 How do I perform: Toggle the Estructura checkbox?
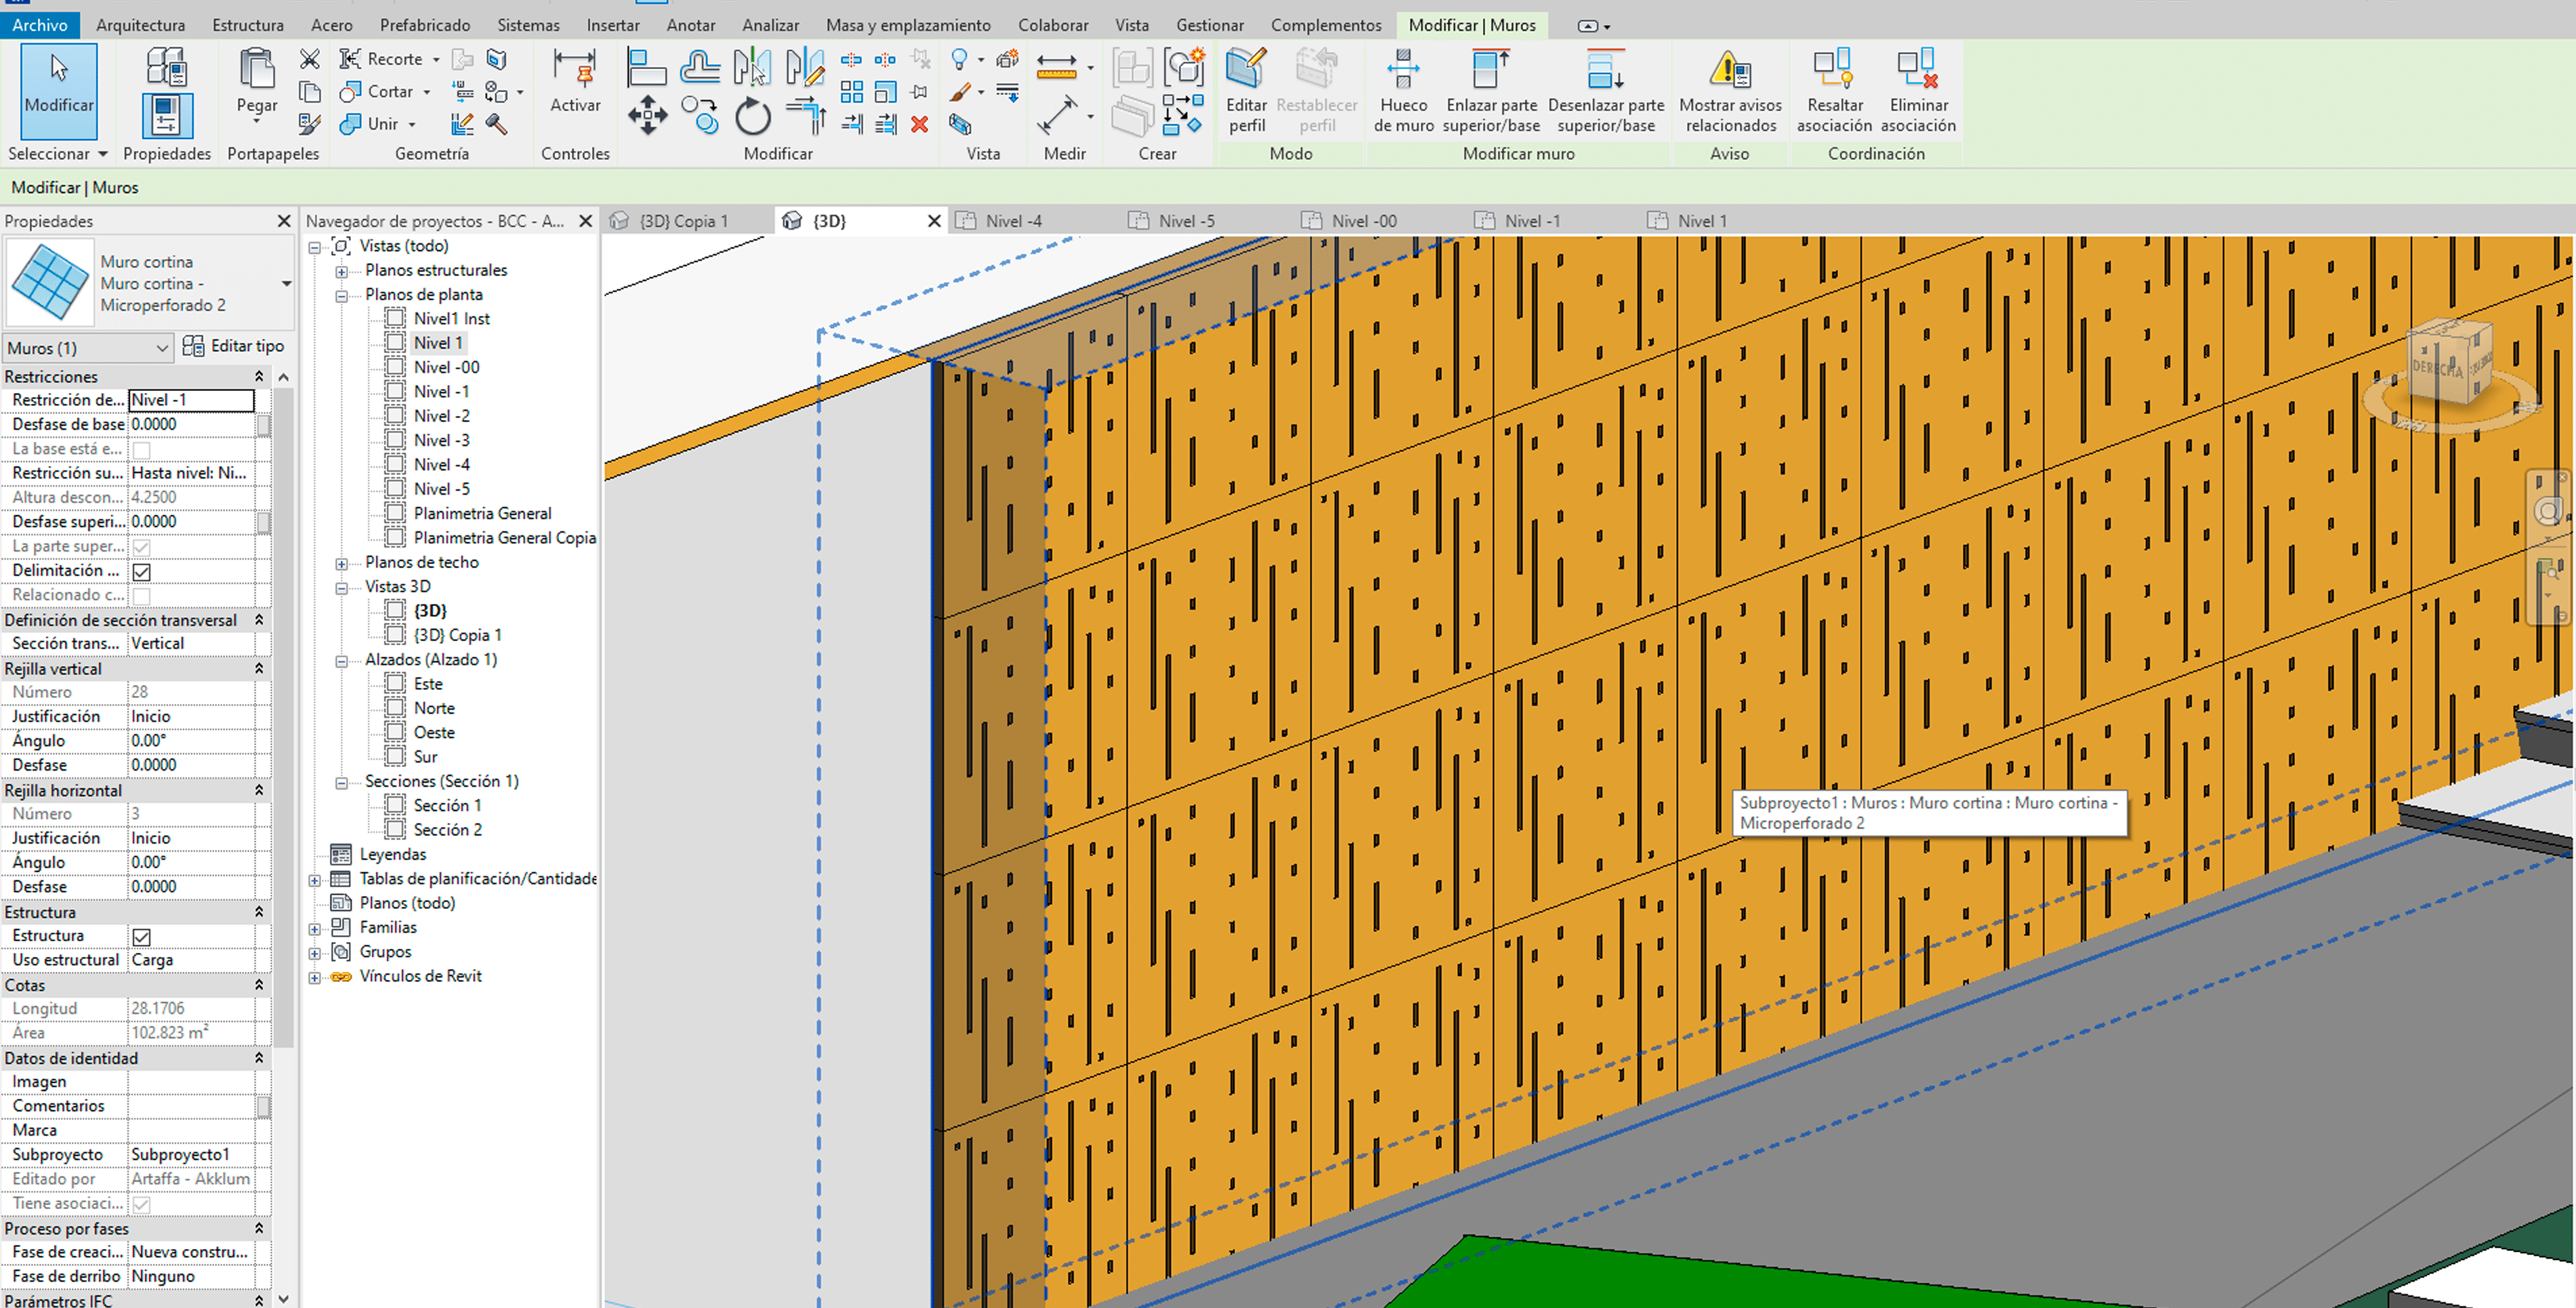(142, 936)
